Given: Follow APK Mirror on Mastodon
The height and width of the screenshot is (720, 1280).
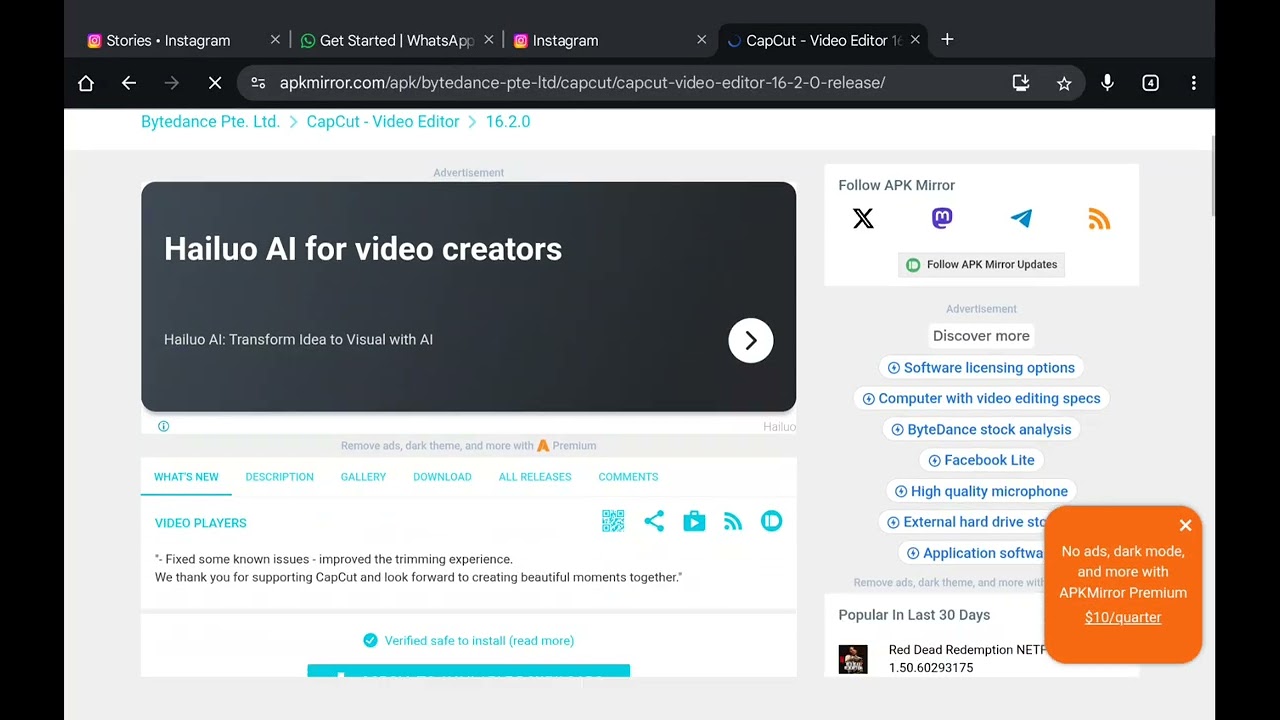Looking at the screenshot, I should 942,219.
